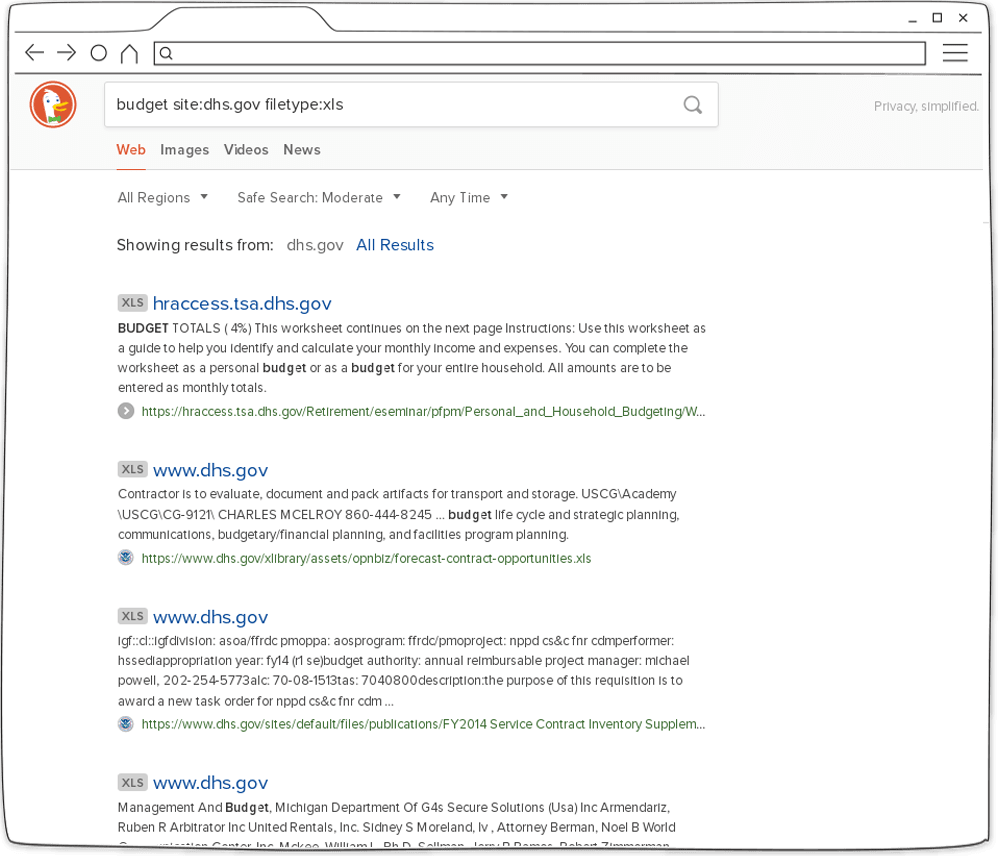Focus the browser address bar
The height and width of the screenshot is (856, 998).
[x=540, y=53]
